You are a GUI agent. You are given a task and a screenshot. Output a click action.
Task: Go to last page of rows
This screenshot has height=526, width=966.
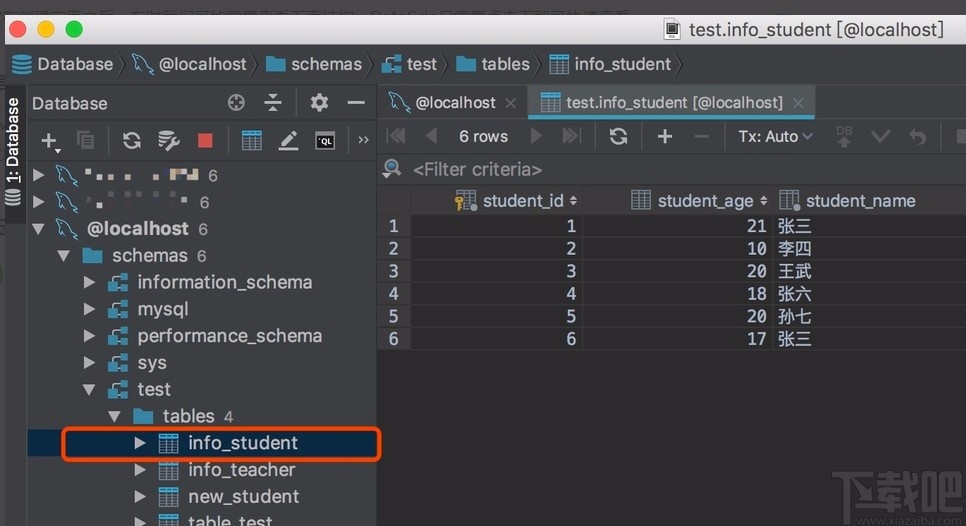tap(571, 136)
